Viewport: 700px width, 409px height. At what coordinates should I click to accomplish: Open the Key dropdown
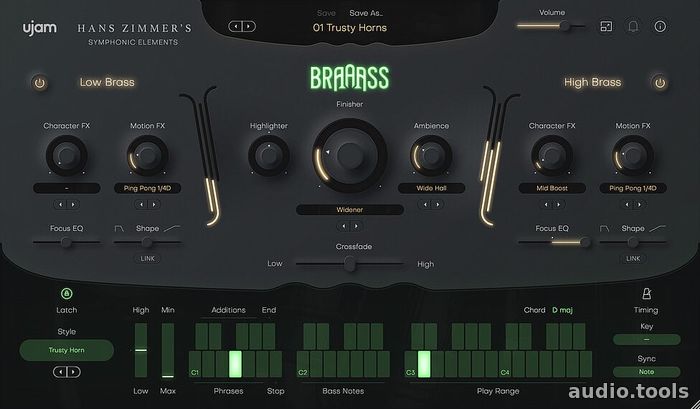pyautogui.click(x=646, y=339)
